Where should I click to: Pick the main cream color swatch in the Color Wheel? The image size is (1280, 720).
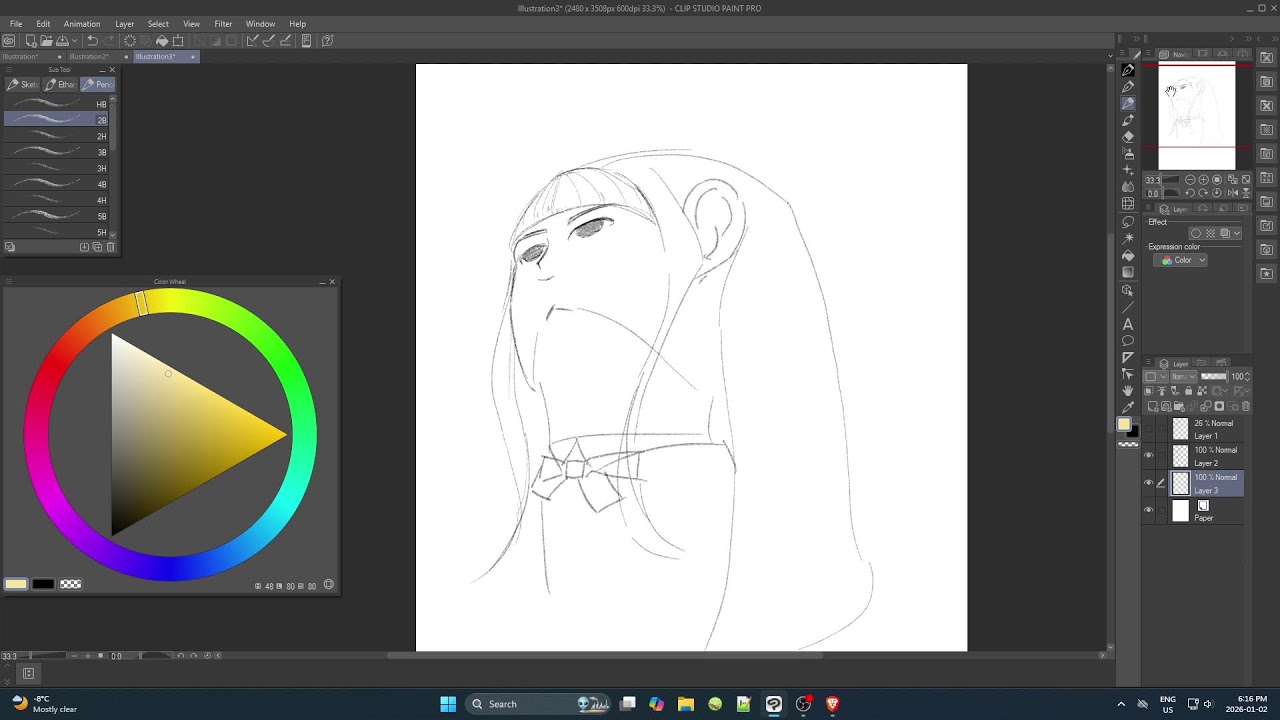pos(16,584)
